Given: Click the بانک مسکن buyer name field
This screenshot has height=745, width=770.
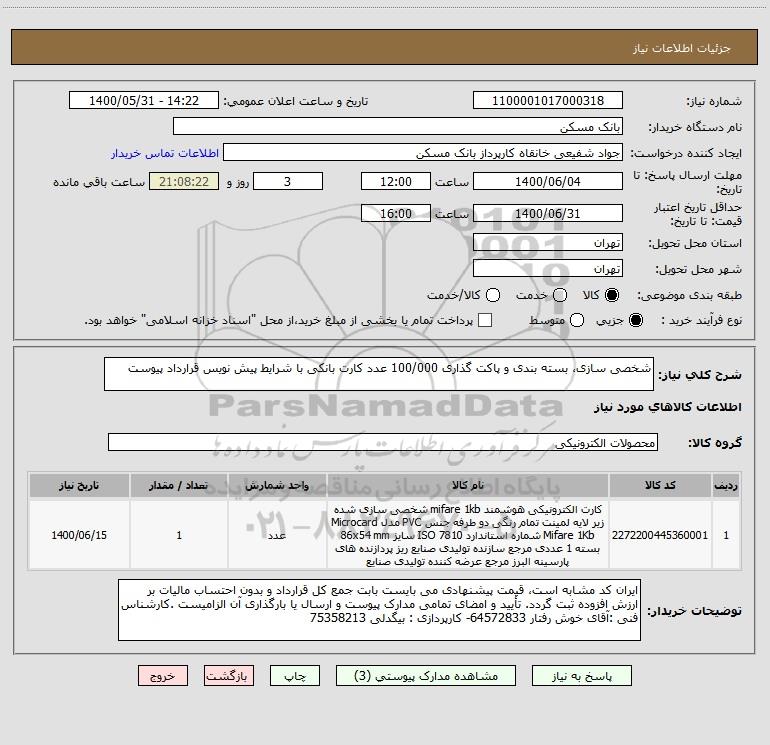Looking at the screenshot, I should 398,127.
